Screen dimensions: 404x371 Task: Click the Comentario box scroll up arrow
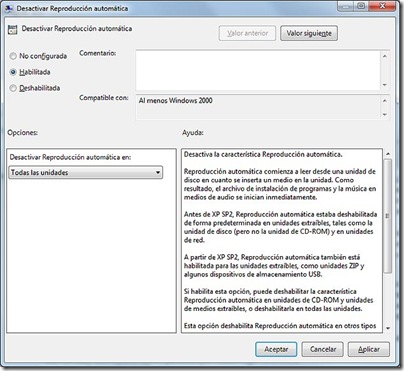coord(385,56)
